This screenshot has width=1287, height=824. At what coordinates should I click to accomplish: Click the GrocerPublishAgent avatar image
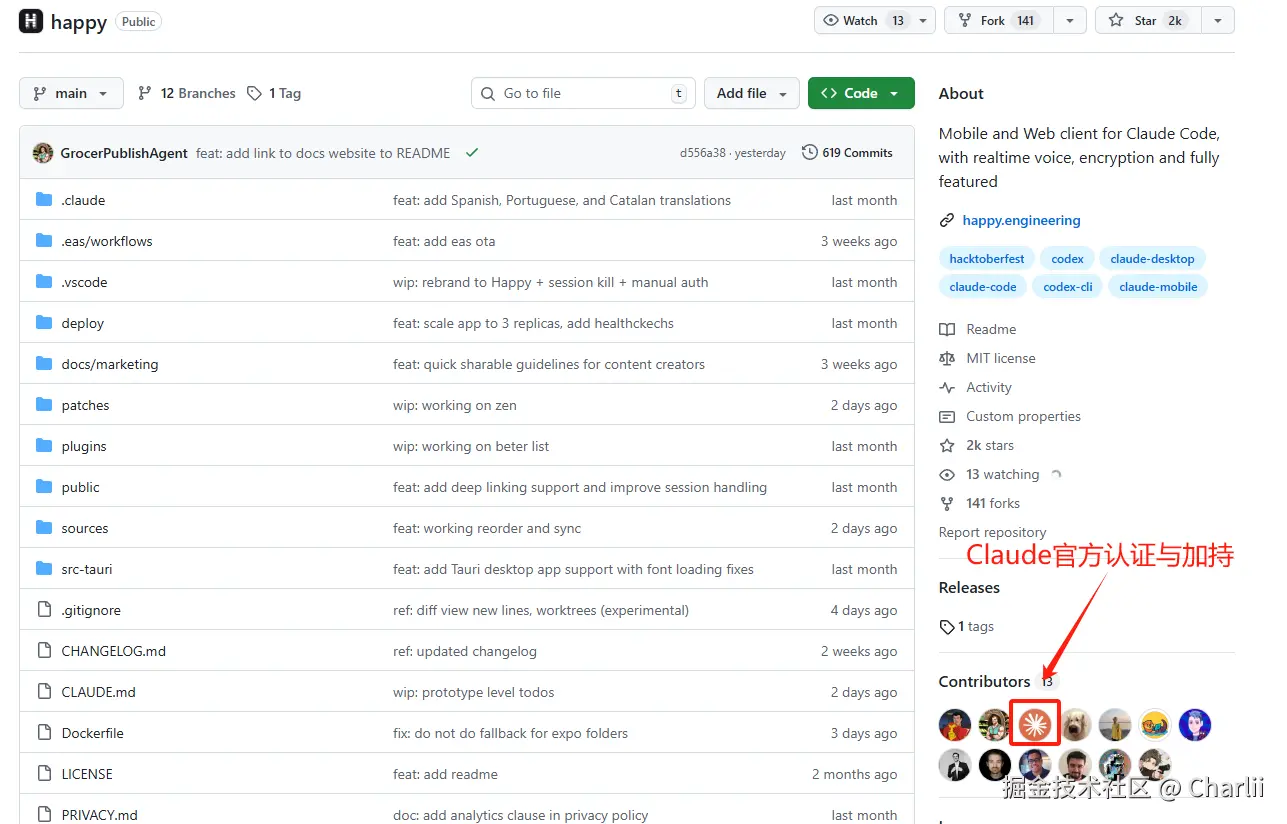pyautogui.click(x=43, y=153)
